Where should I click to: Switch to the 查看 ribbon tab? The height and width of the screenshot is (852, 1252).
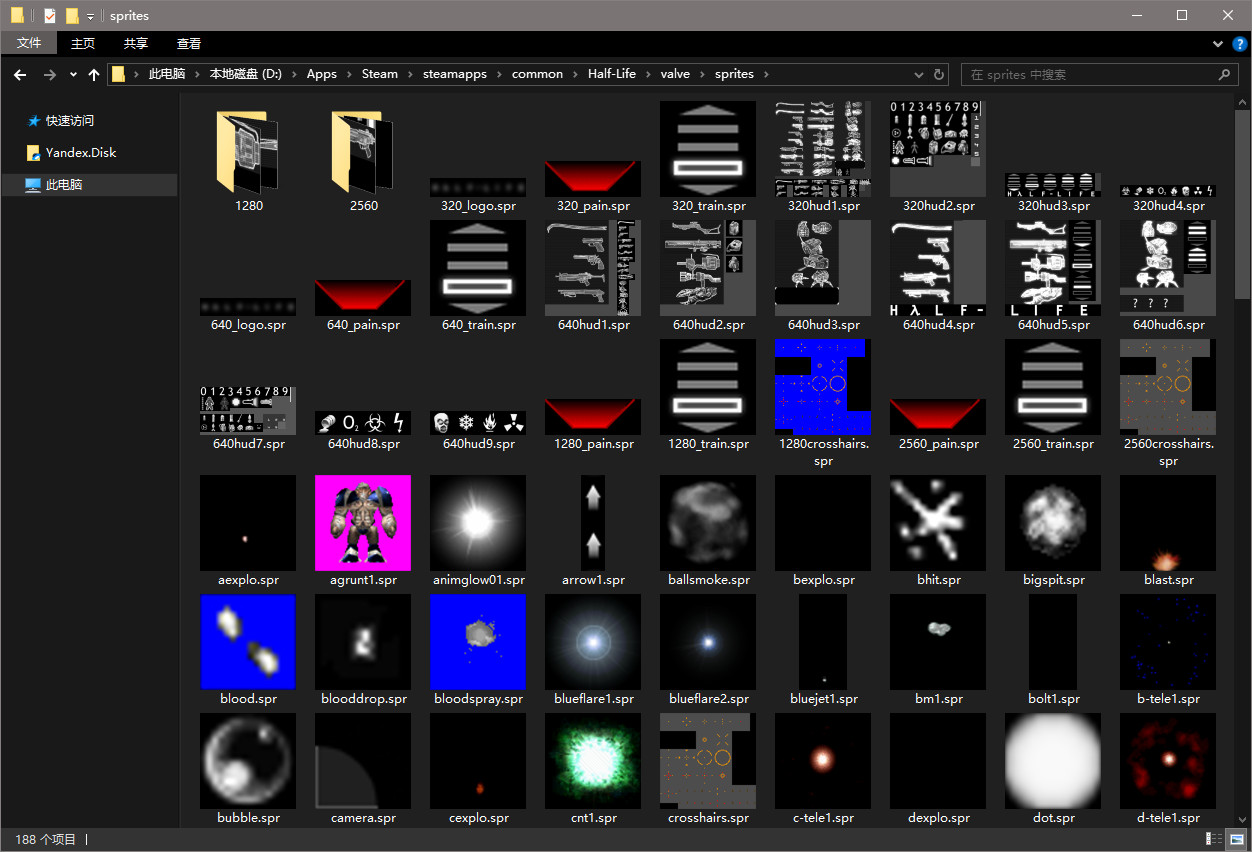(x=188, y=43)
